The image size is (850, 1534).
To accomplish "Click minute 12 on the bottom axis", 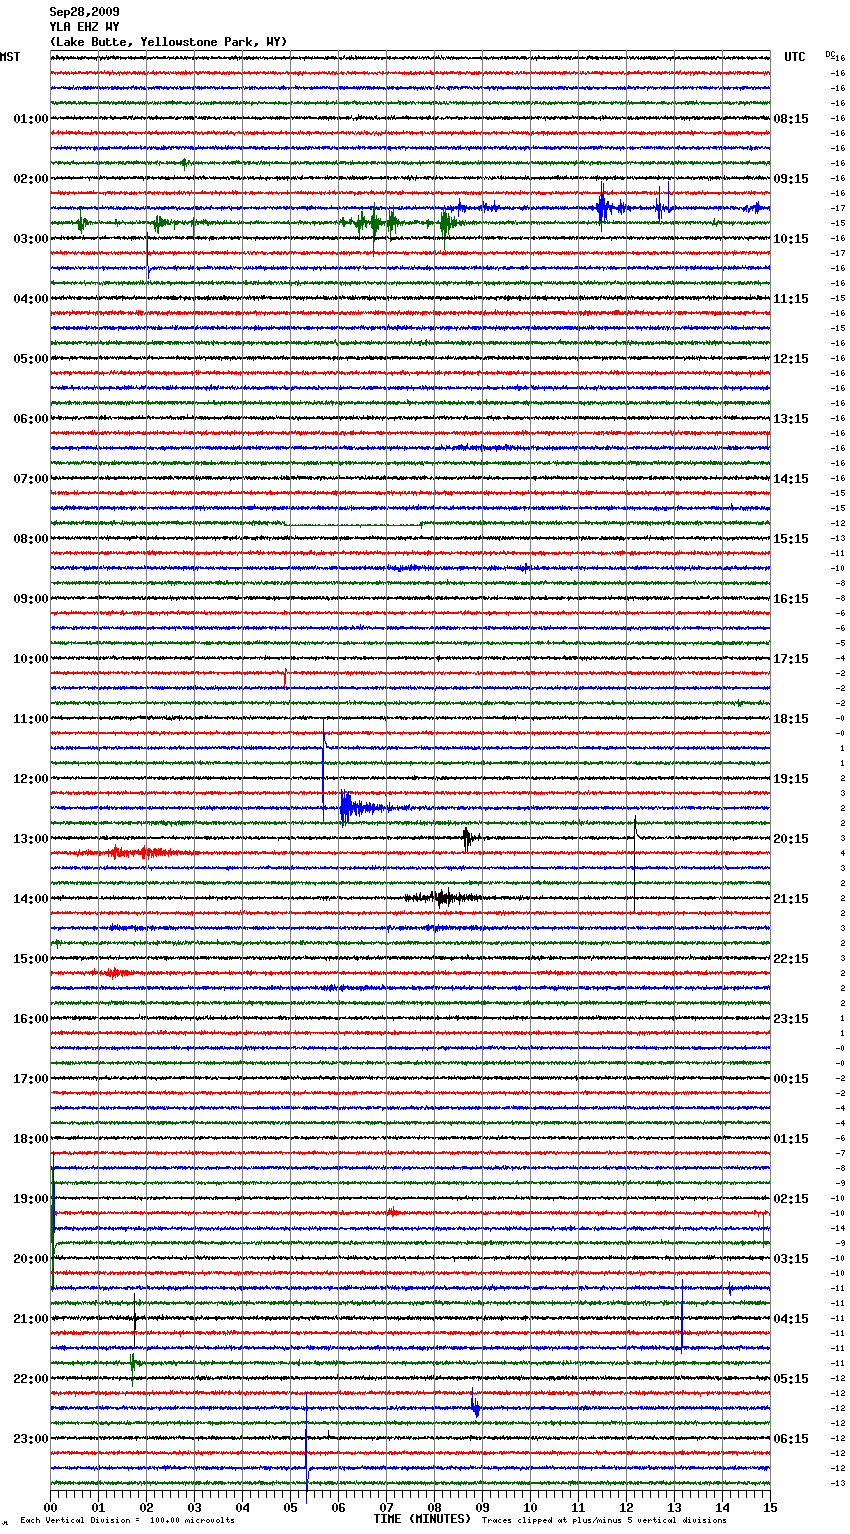I will tap(627, 1506).
